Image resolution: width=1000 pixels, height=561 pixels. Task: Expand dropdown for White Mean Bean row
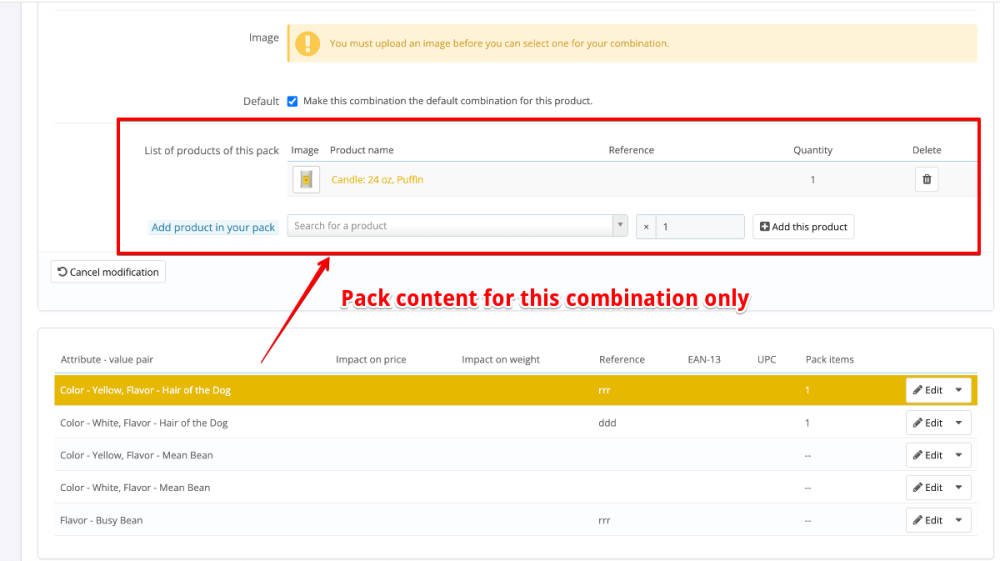click(959, 488)
